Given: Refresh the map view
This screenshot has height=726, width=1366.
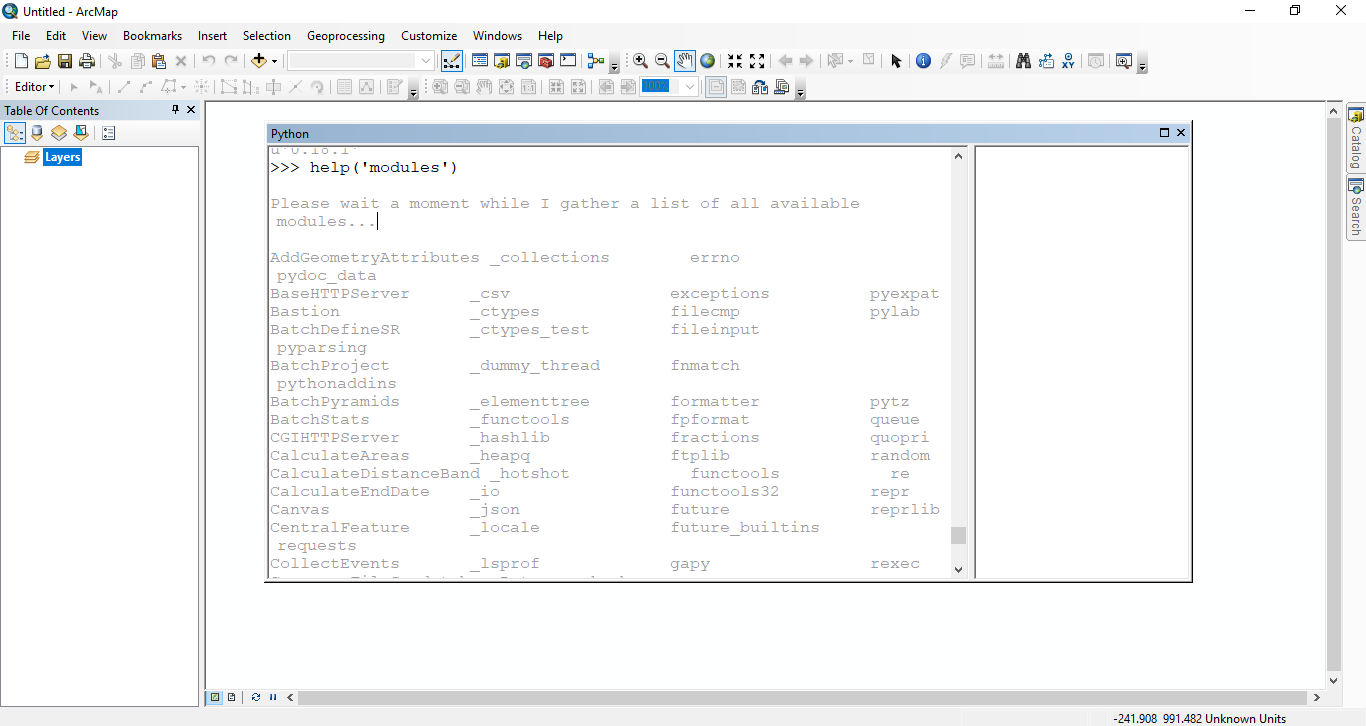Looking at the screenshot, I should point(255,697).
